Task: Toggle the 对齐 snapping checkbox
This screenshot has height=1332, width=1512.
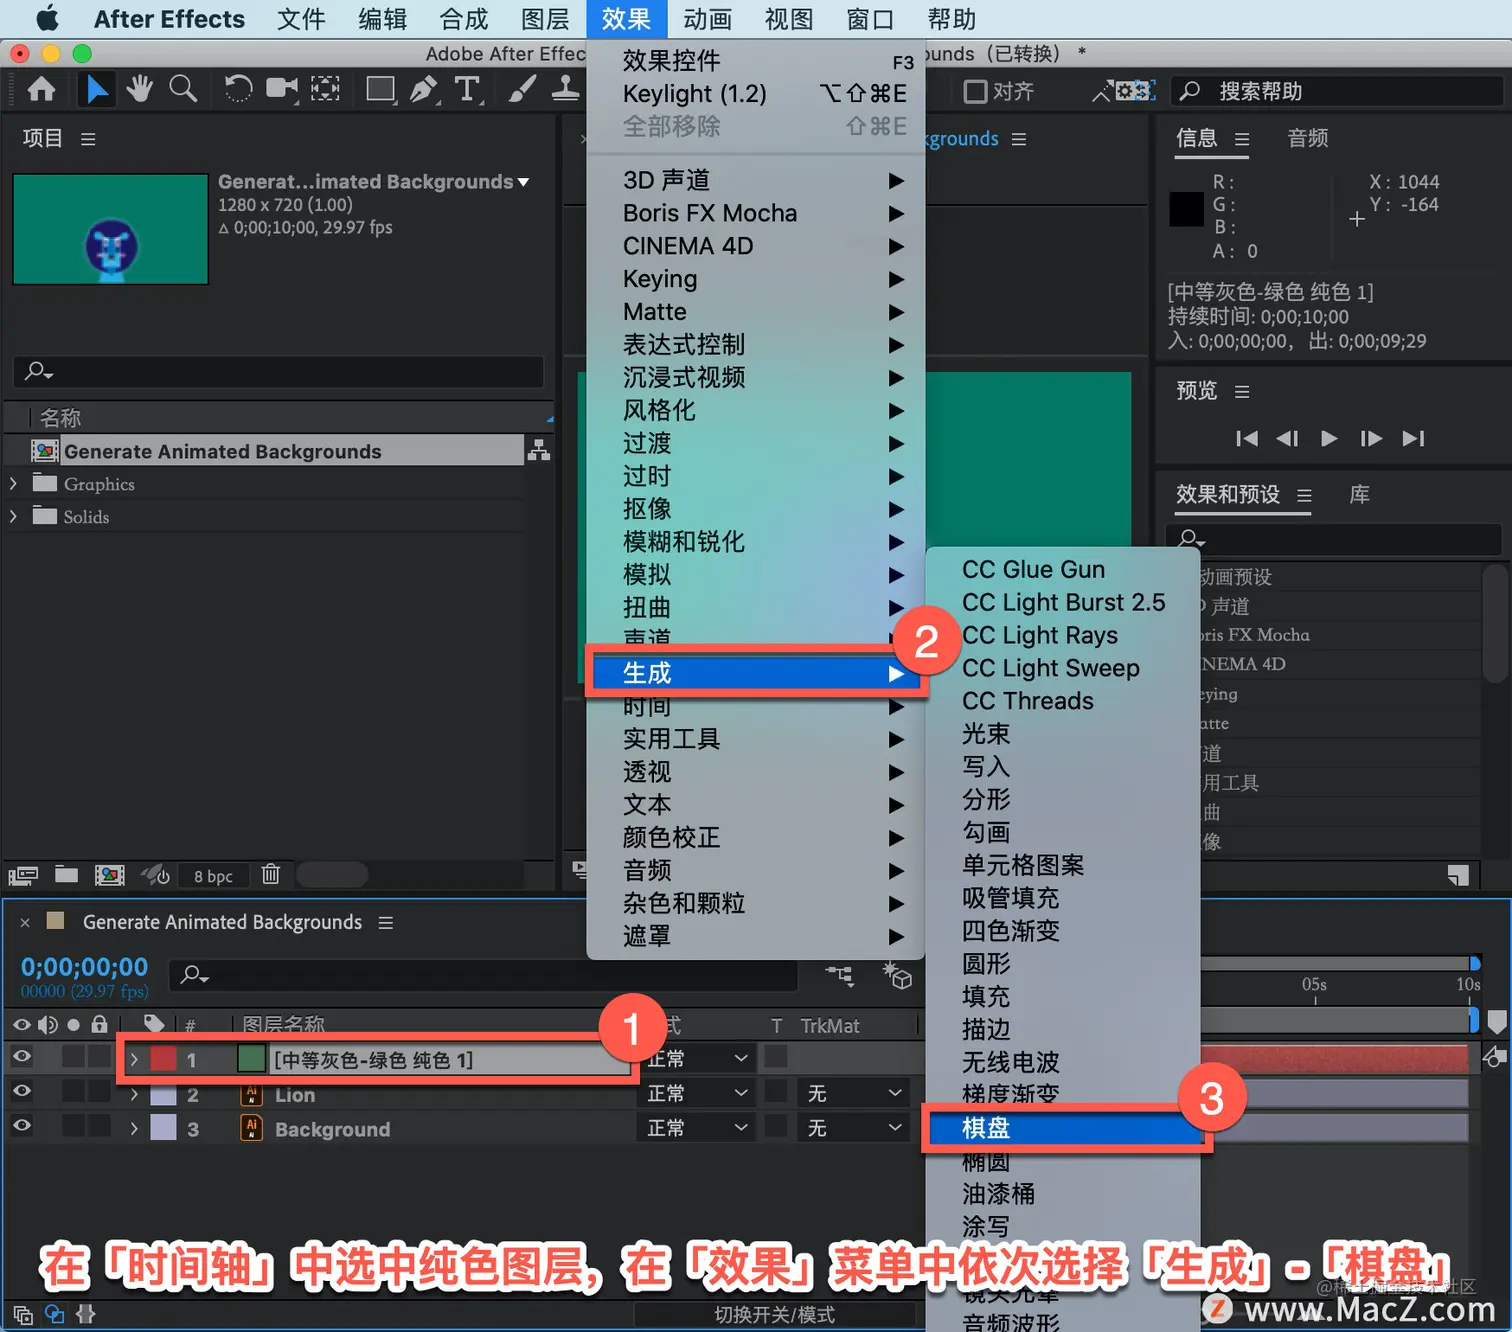Action: (x=975, y=91)
